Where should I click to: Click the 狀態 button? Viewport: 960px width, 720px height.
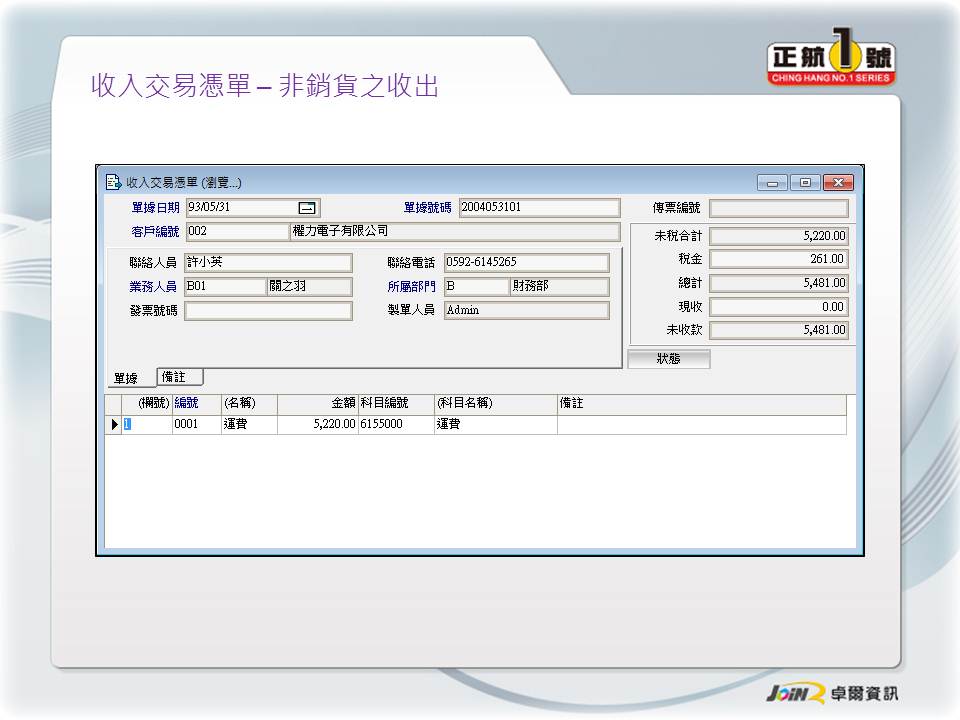point(668,359)
